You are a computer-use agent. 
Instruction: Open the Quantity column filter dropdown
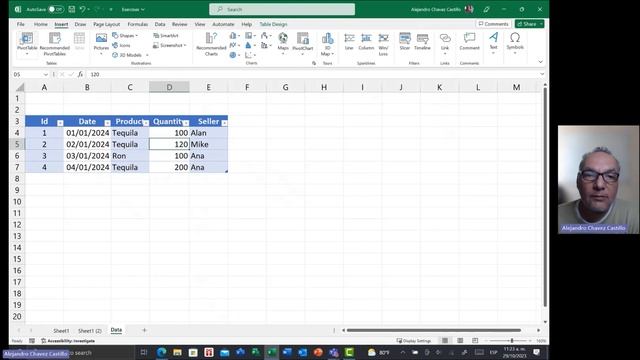tap(186, 123)
